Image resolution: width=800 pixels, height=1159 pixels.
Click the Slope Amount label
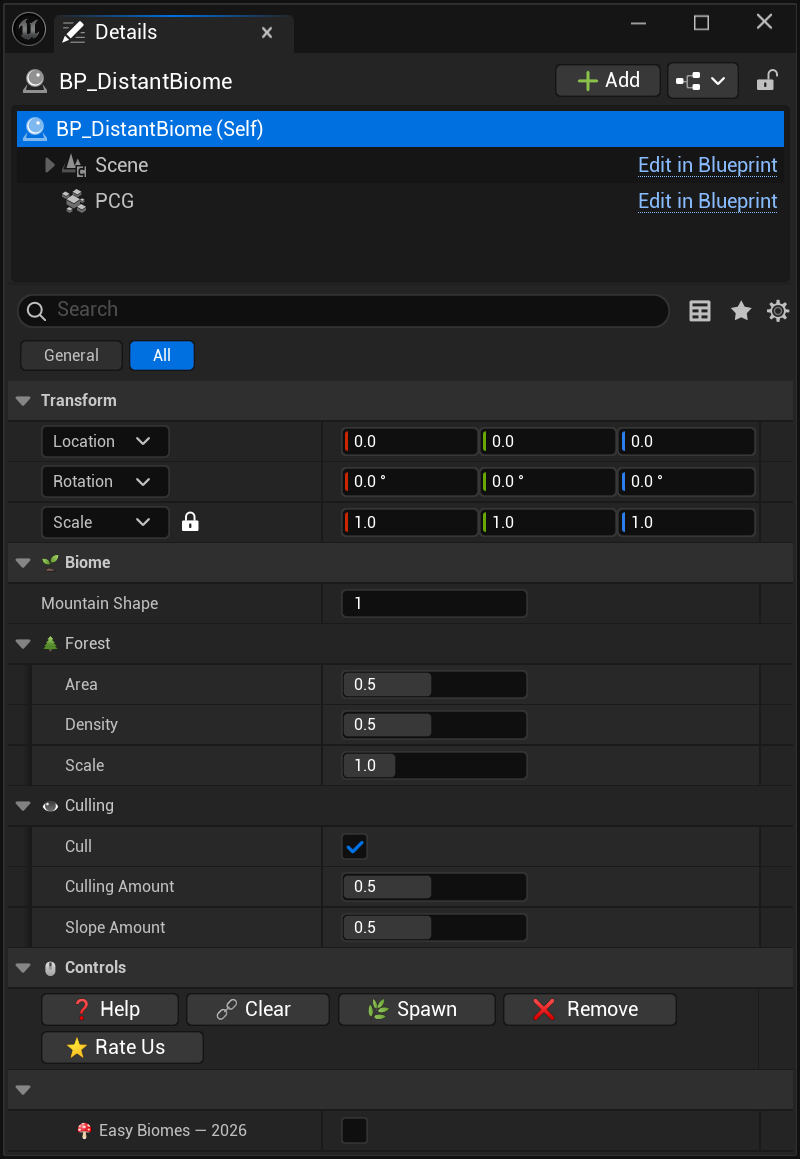coord(115,927)
